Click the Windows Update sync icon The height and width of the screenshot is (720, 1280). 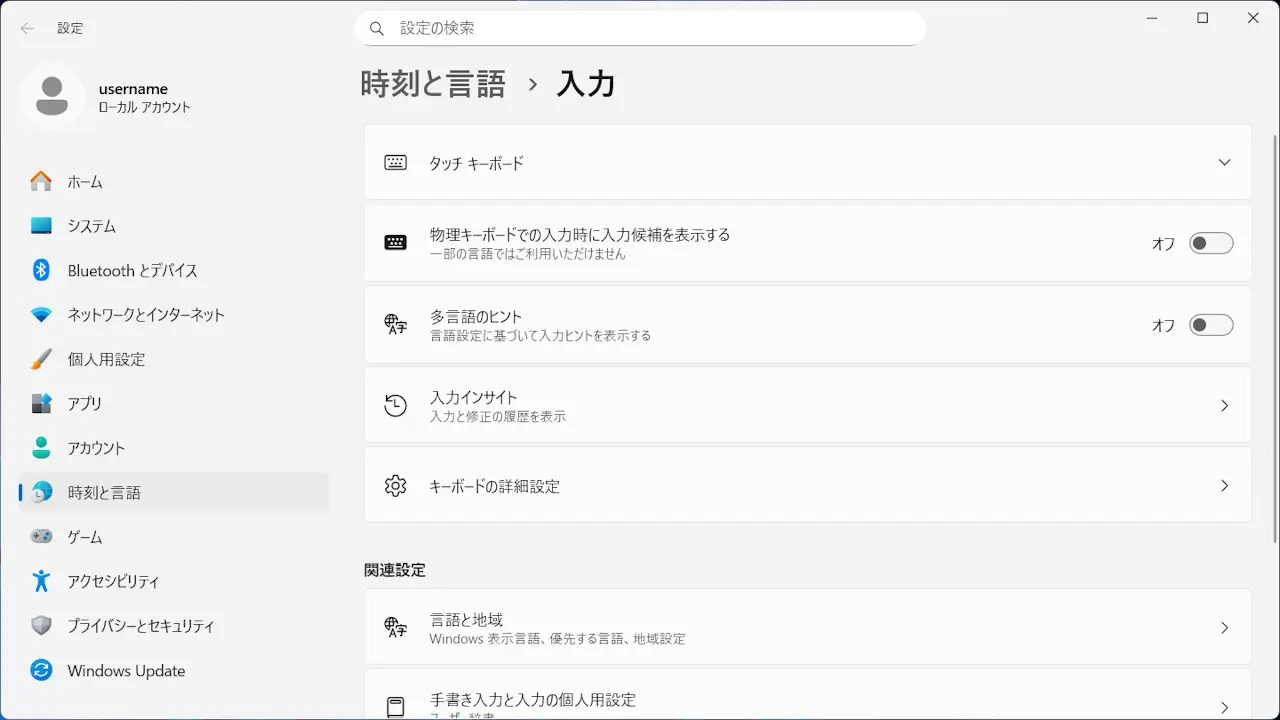(x=41, y=670)
